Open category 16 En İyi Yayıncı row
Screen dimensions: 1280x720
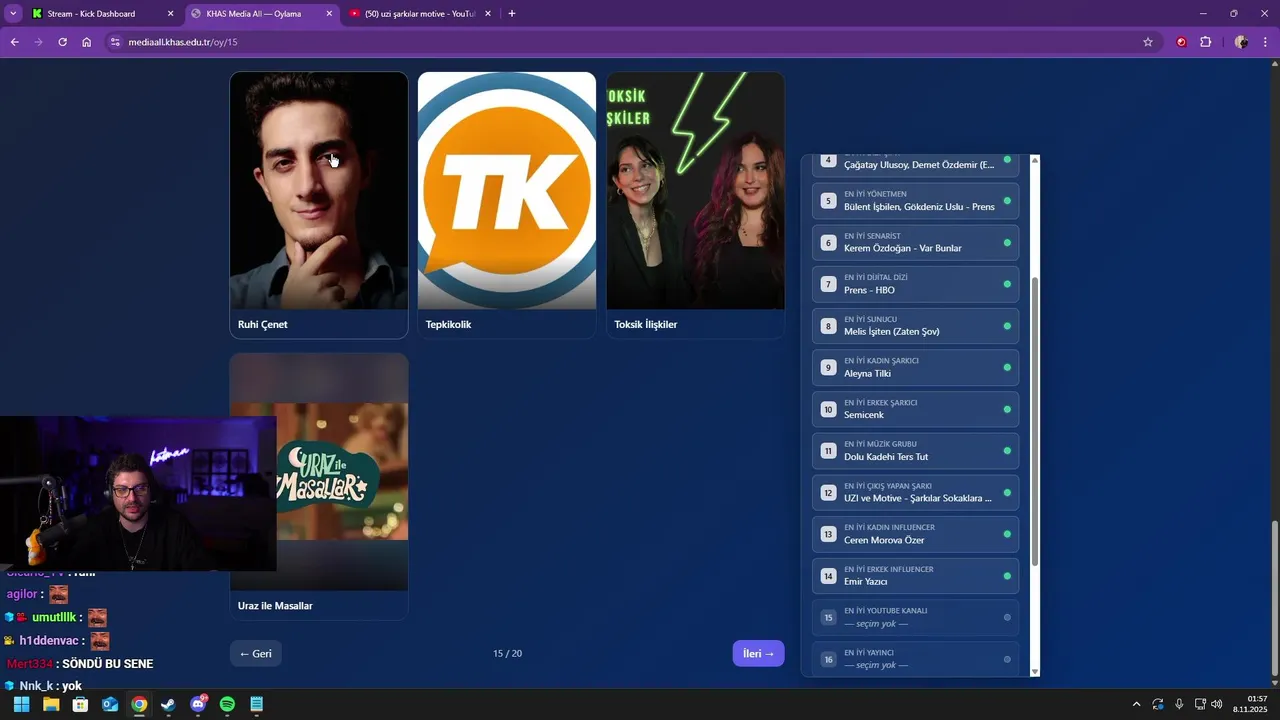point(915,659)
